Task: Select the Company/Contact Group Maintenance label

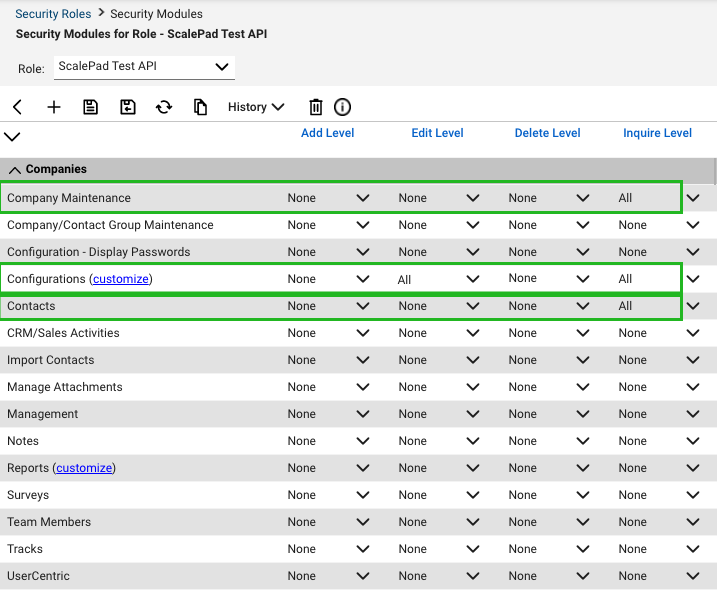Action: 110,225
